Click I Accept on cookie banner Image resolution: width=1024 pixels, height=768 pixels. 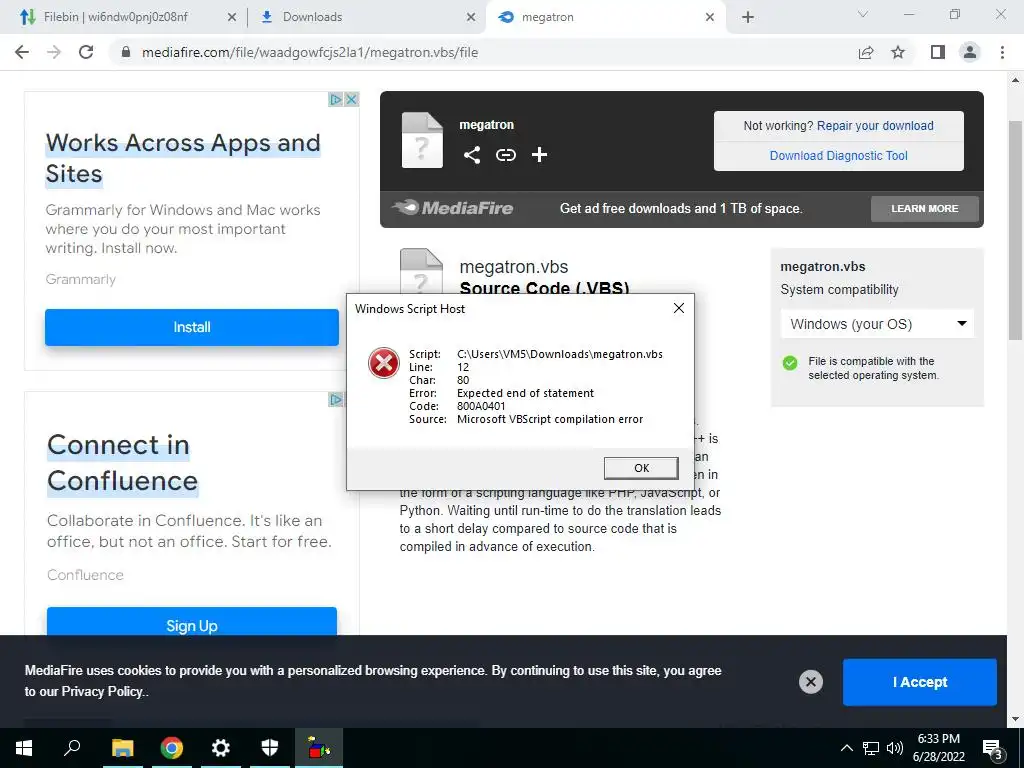(920, 682)
